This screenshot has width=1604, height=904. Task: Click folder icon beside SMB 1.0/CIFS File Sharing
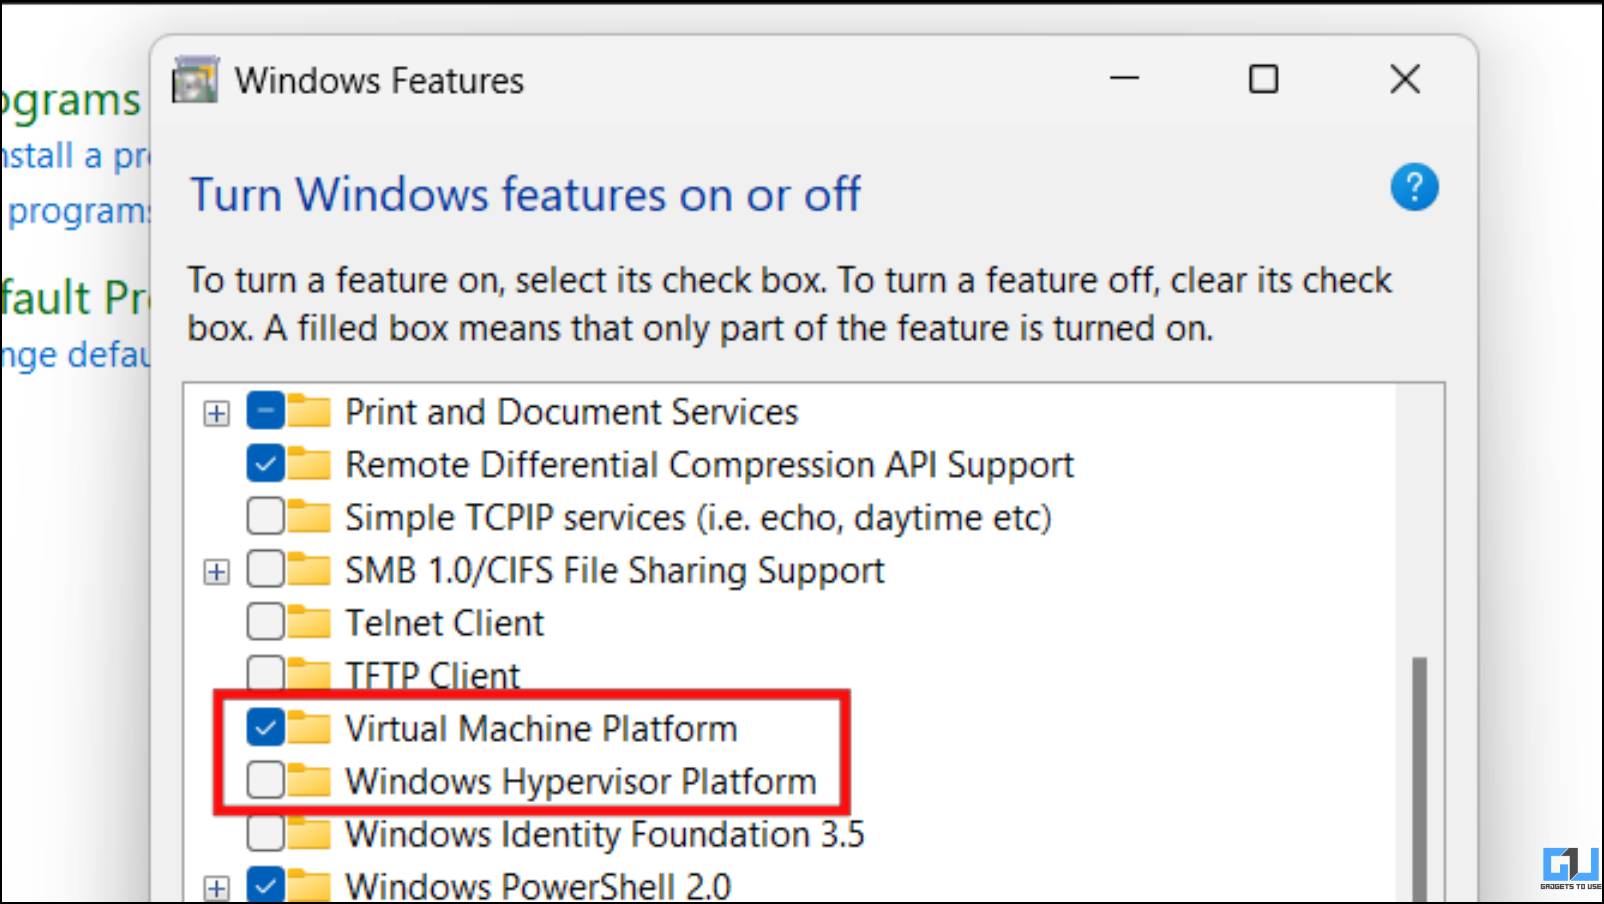point(309,570)
